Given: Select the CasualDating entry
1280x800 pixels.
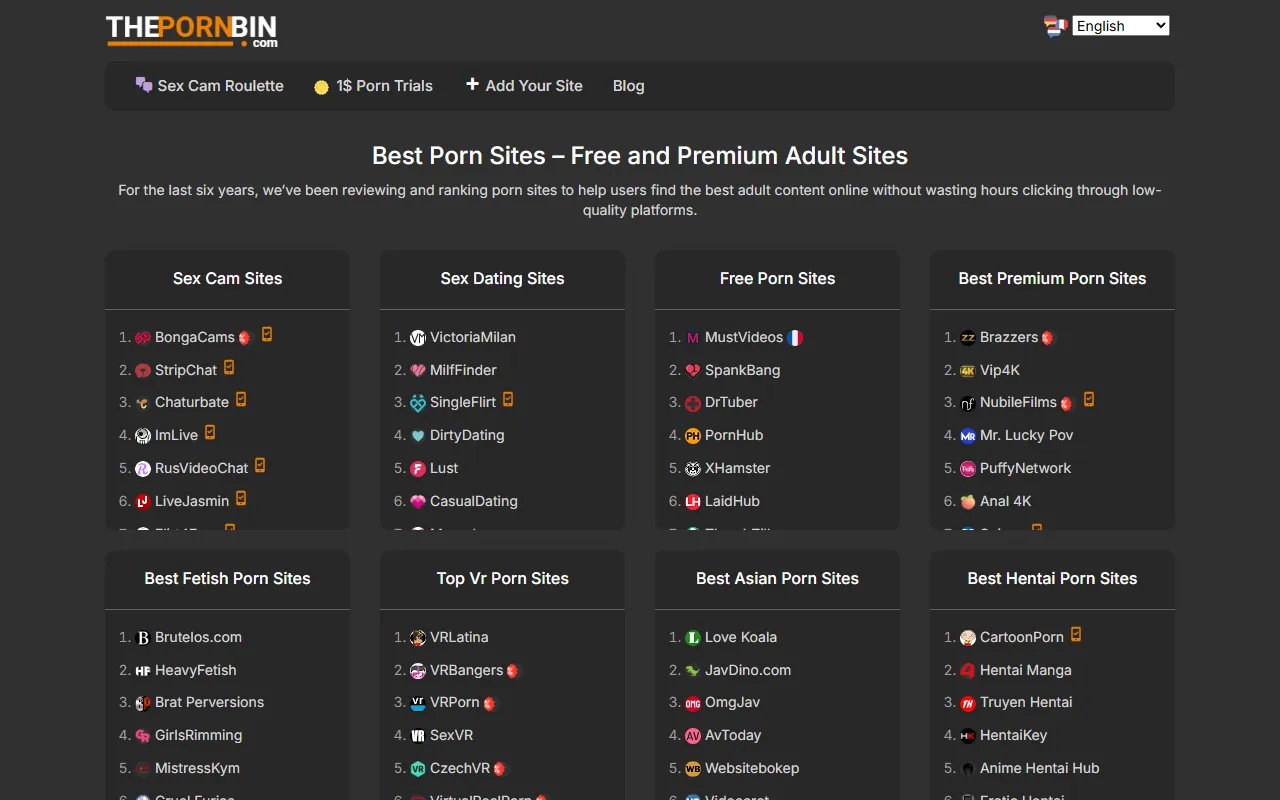Looking at the screenshot, I should click(474, 501).
